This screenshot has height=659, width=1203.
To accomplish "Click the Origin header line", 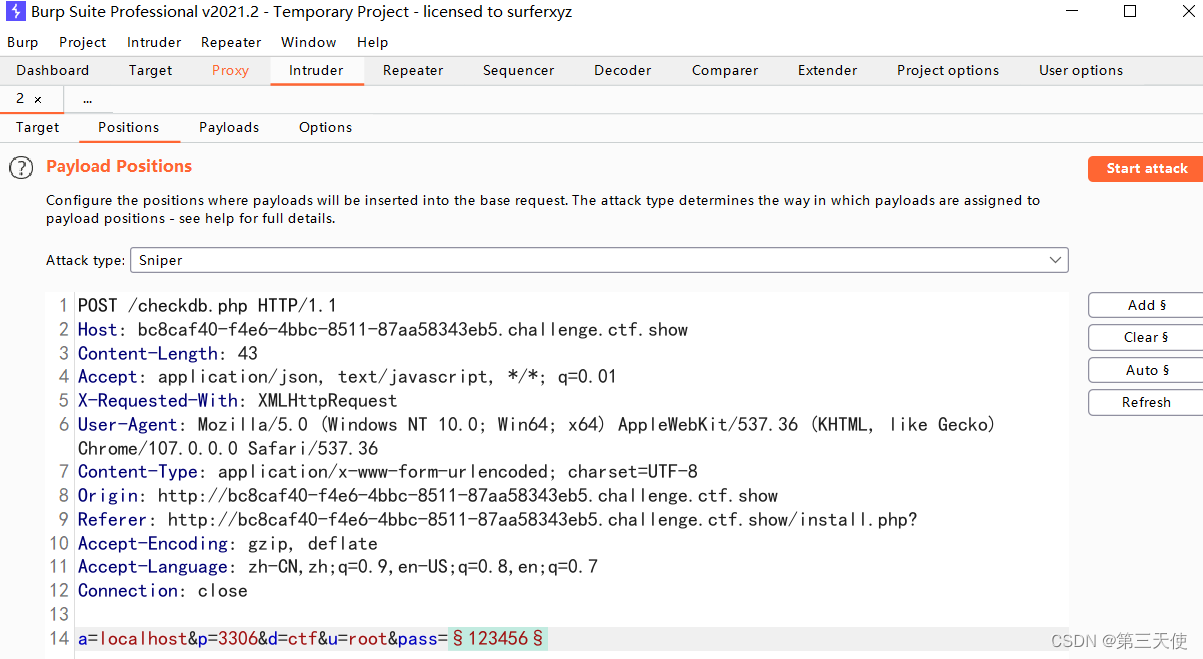I will pyautogui.click(x=428, y=496).
